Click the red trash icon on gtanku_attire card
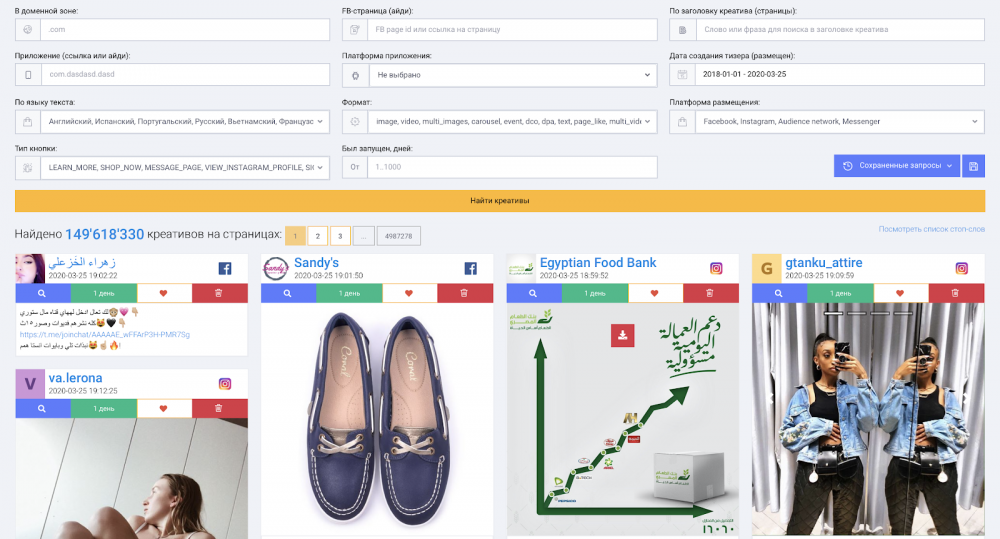Screen dimensions: 1000x539 pyautogui.click(x=957, y=293)
